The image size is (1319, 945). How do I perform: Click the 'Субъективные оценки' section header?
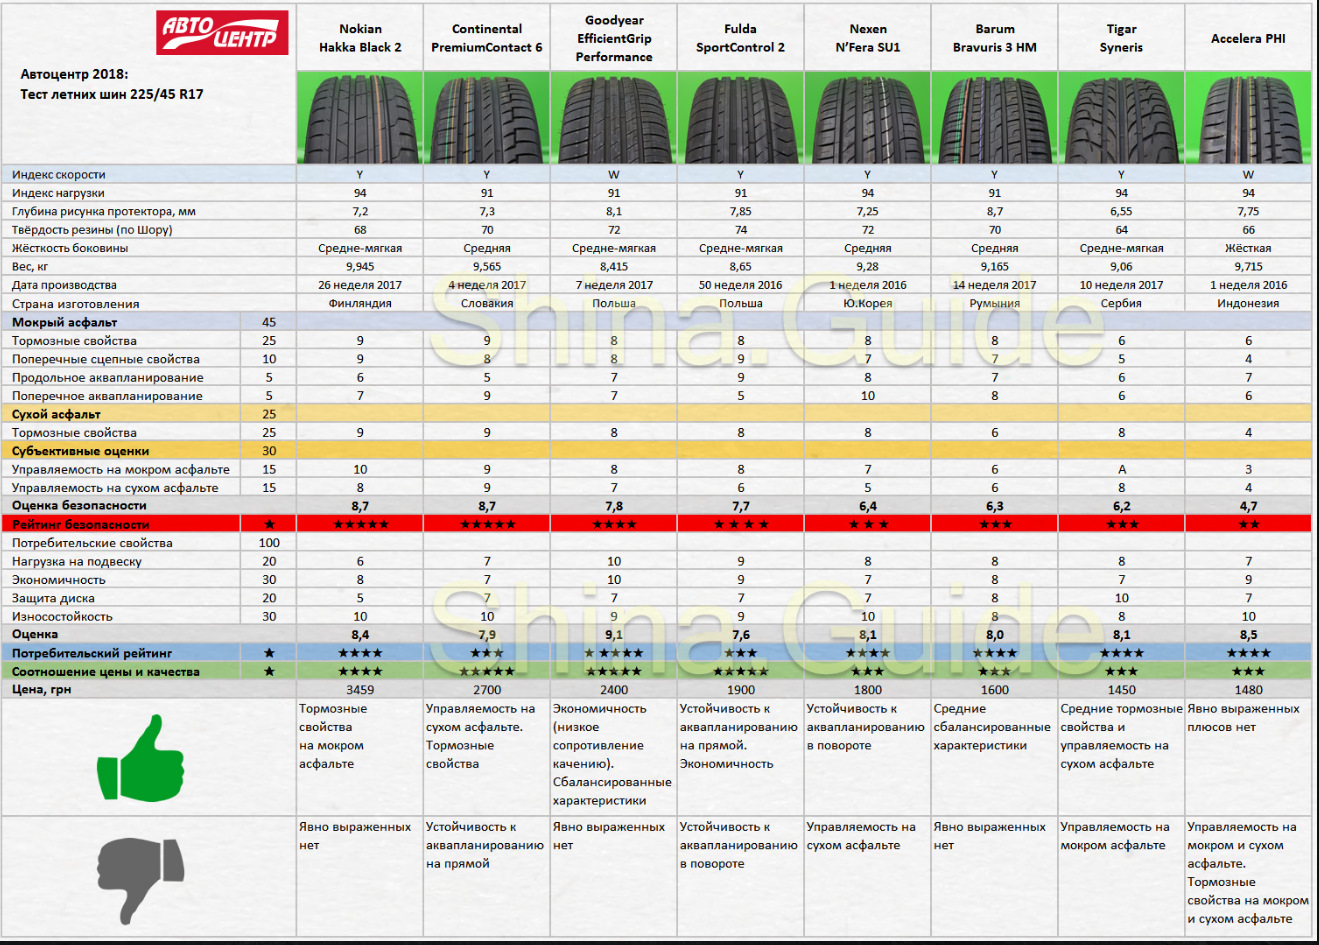pos(80,451)
